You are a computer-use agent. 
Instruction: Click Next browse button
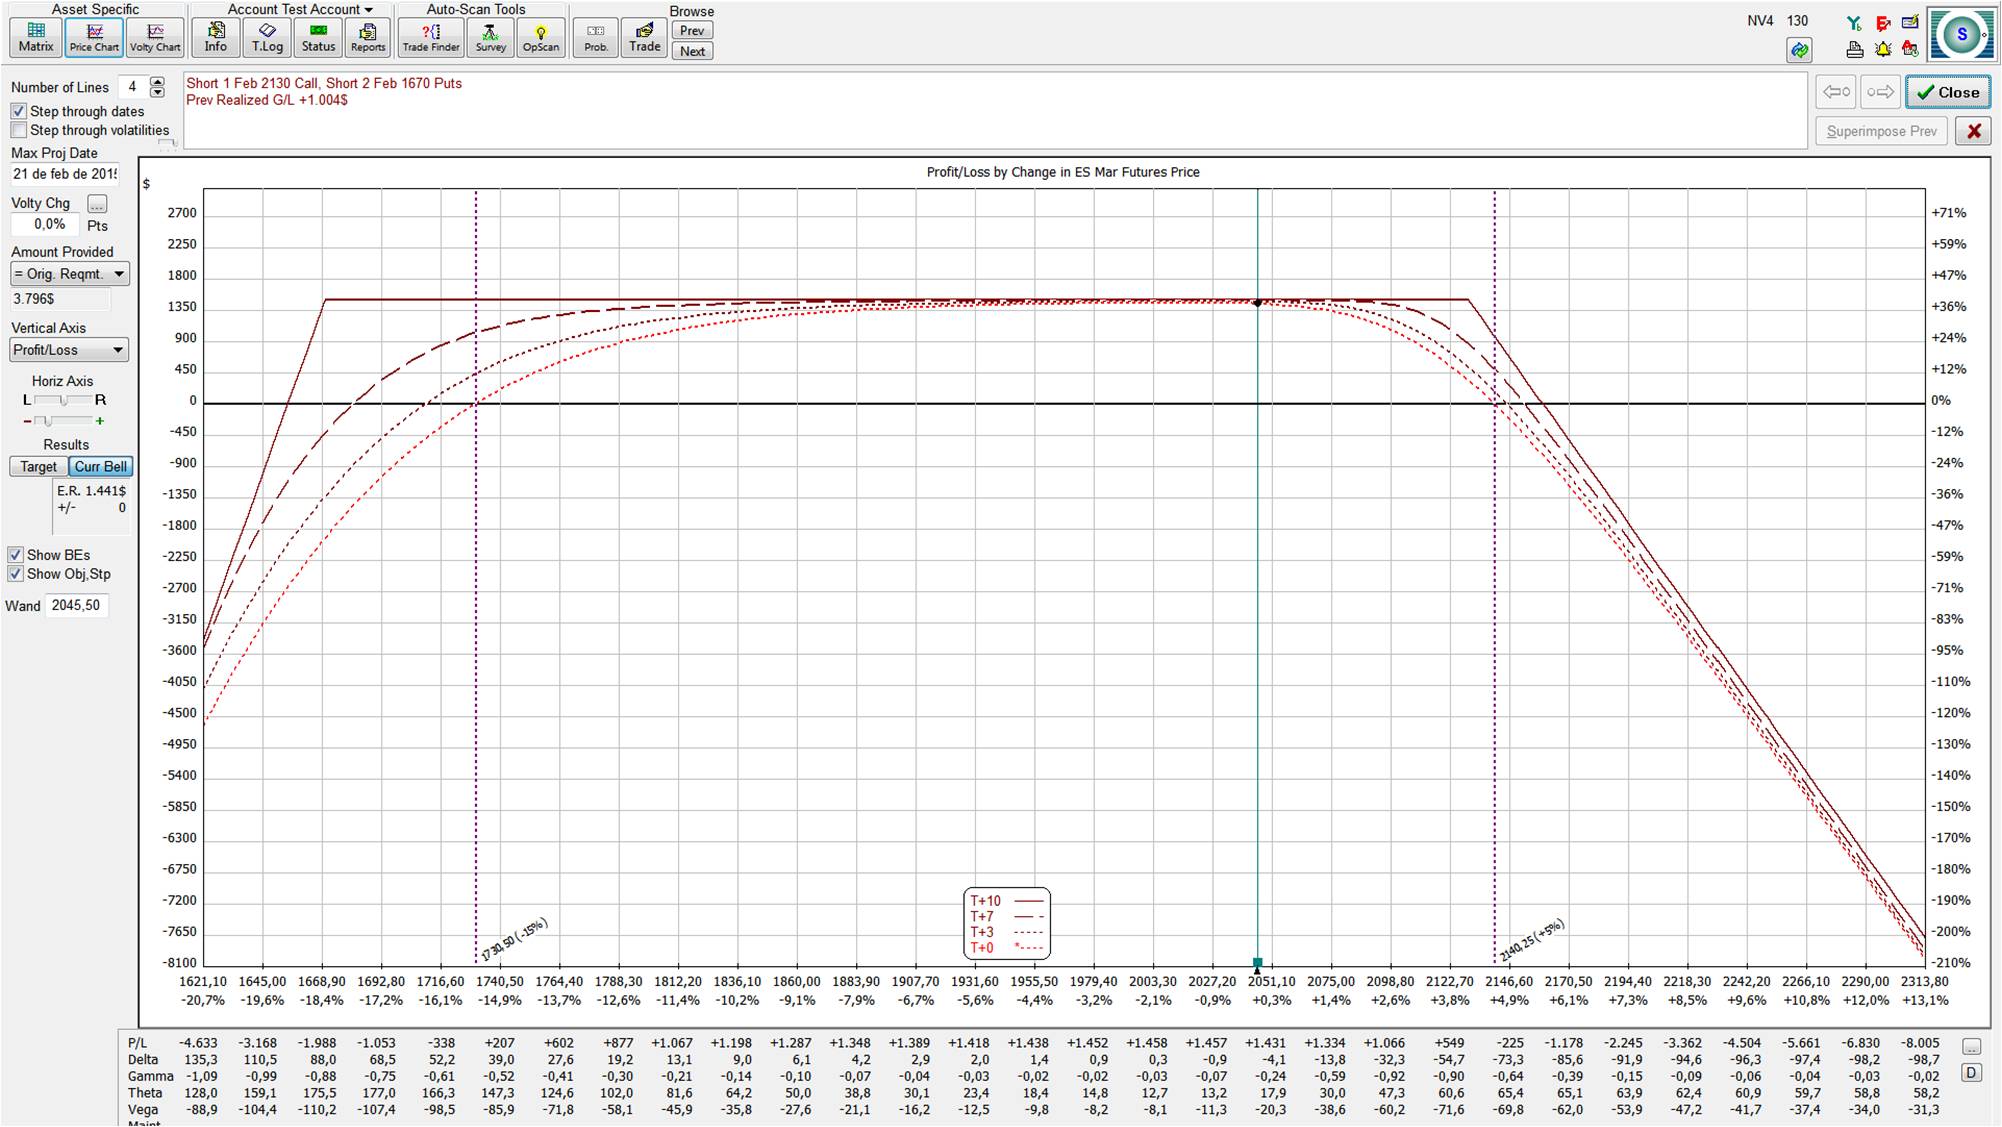[x=692, y=51]
